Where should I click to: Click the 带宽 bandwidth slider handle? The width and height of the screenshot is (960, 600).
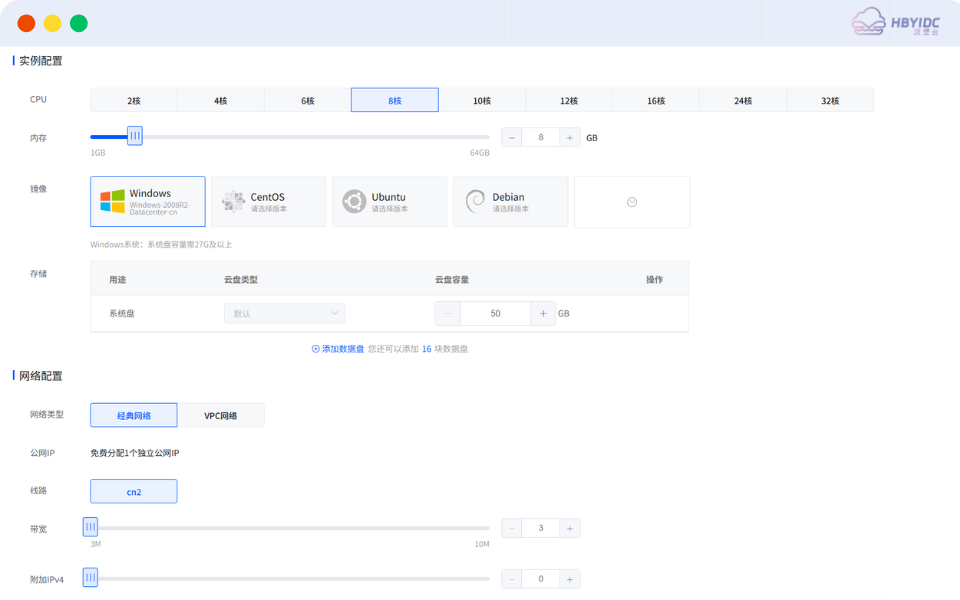pos(90,527)
